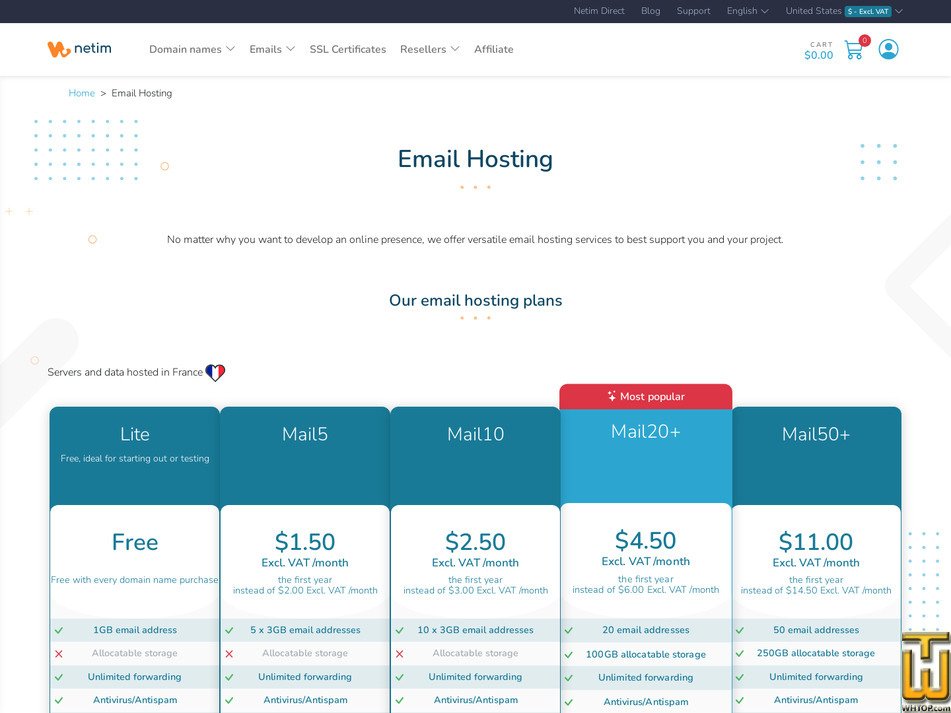Click the WHTOP logo in the corner

click(924, 672)
